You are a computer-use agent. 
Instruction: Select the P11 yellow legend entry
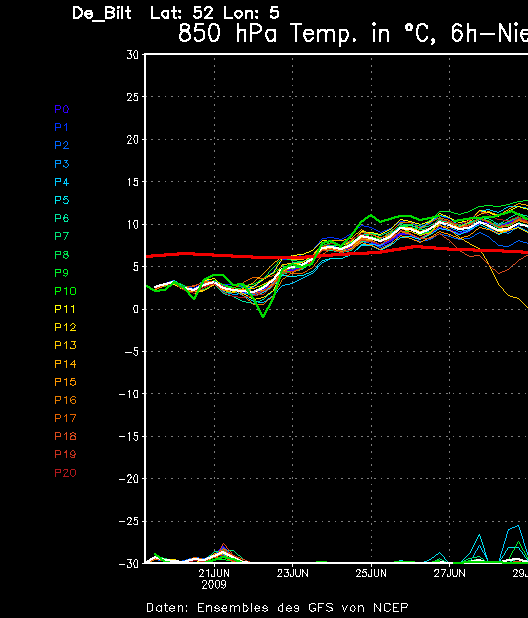click(65, 309)
